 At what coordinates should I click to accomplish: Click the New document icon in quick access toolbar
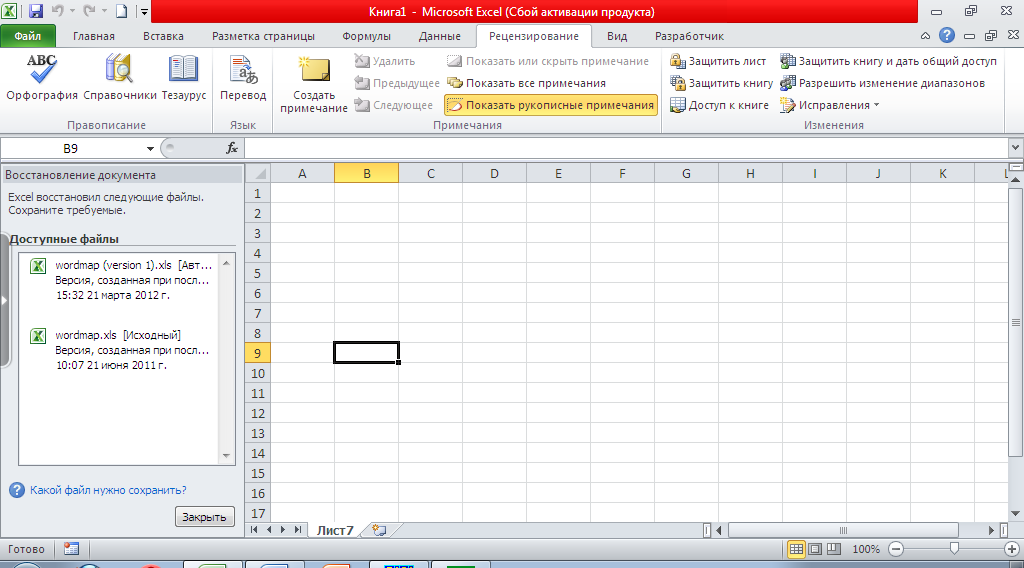point(121,11)
